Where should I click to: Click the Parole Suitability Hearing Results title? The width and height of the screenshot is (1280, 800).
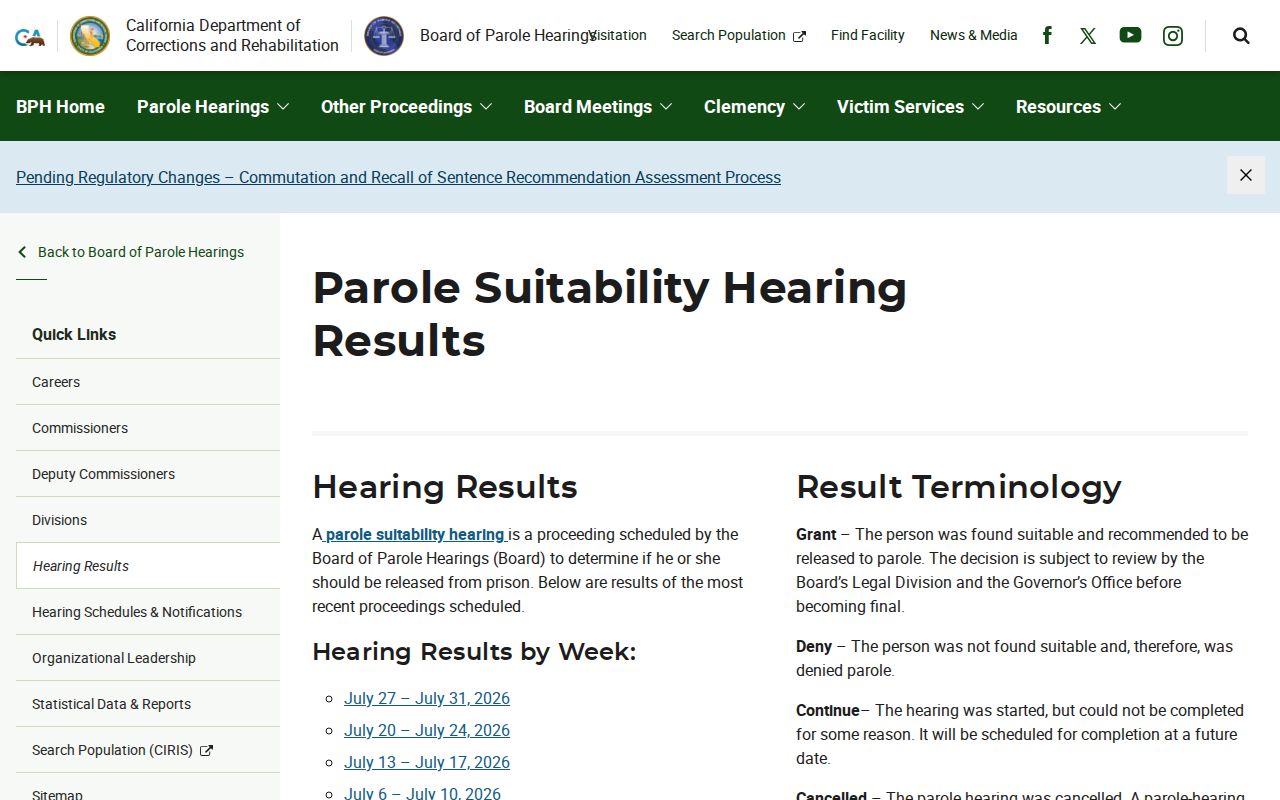(x=609, y=314)
